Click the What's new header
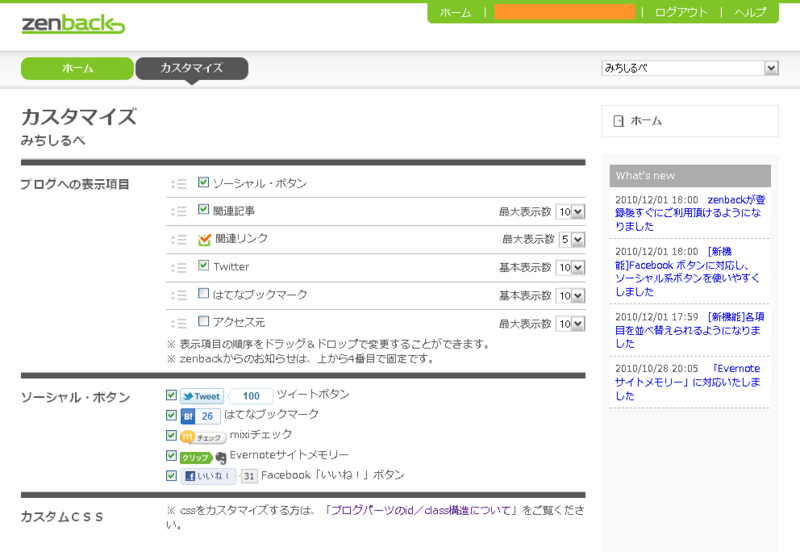The image size is (800, 552). (x=690, y=175)
